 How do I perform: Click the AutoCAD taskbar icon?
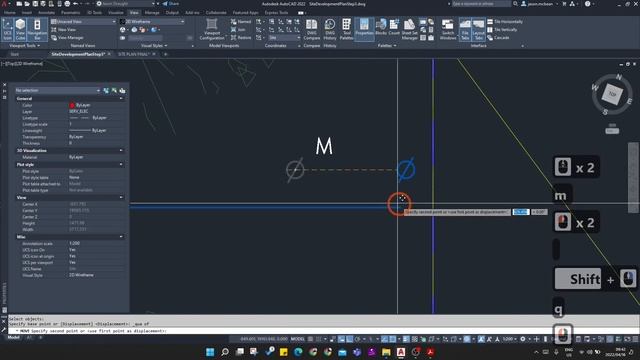(401, 352)
